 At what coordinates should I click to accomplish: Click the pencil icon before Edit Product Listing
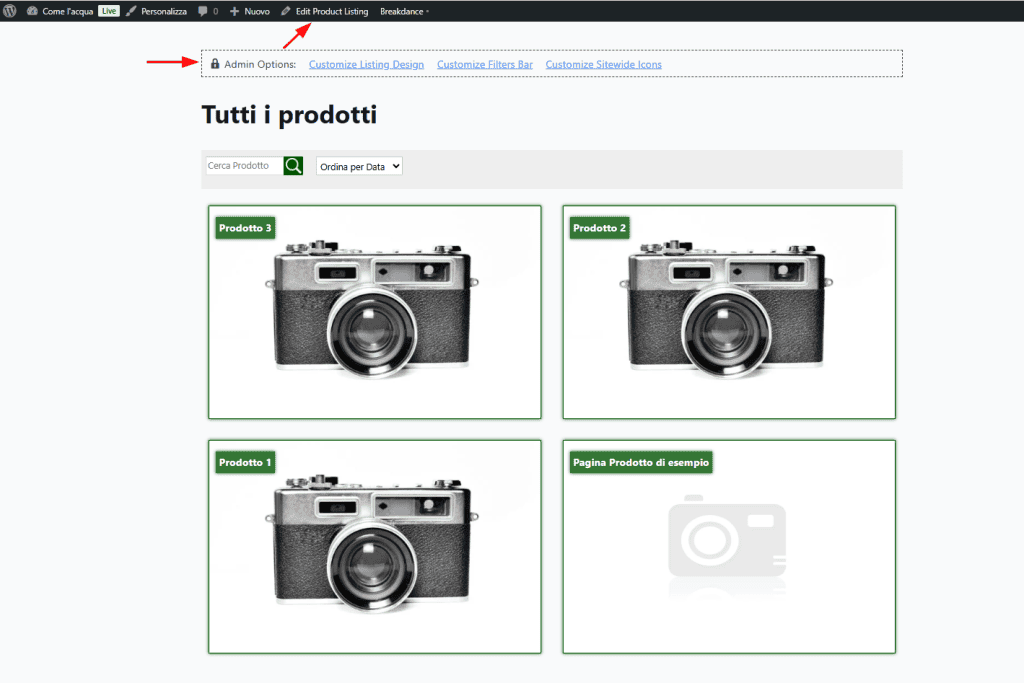(286, 11)
